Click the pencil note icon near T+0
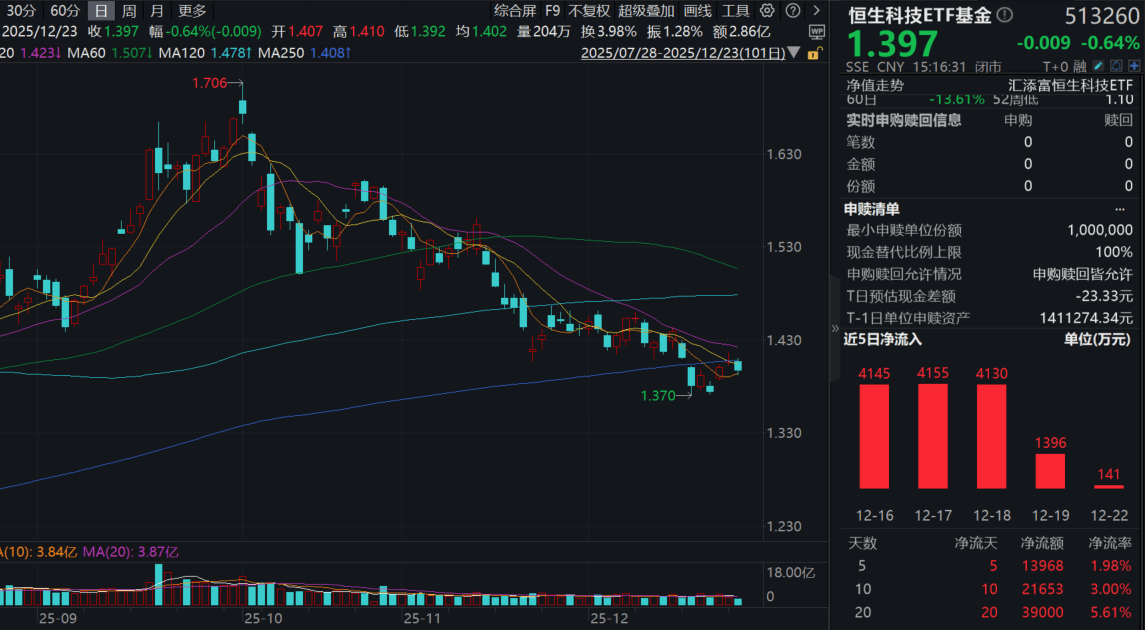Viewport: 1145px width, 630px height. click(1096, 68)
